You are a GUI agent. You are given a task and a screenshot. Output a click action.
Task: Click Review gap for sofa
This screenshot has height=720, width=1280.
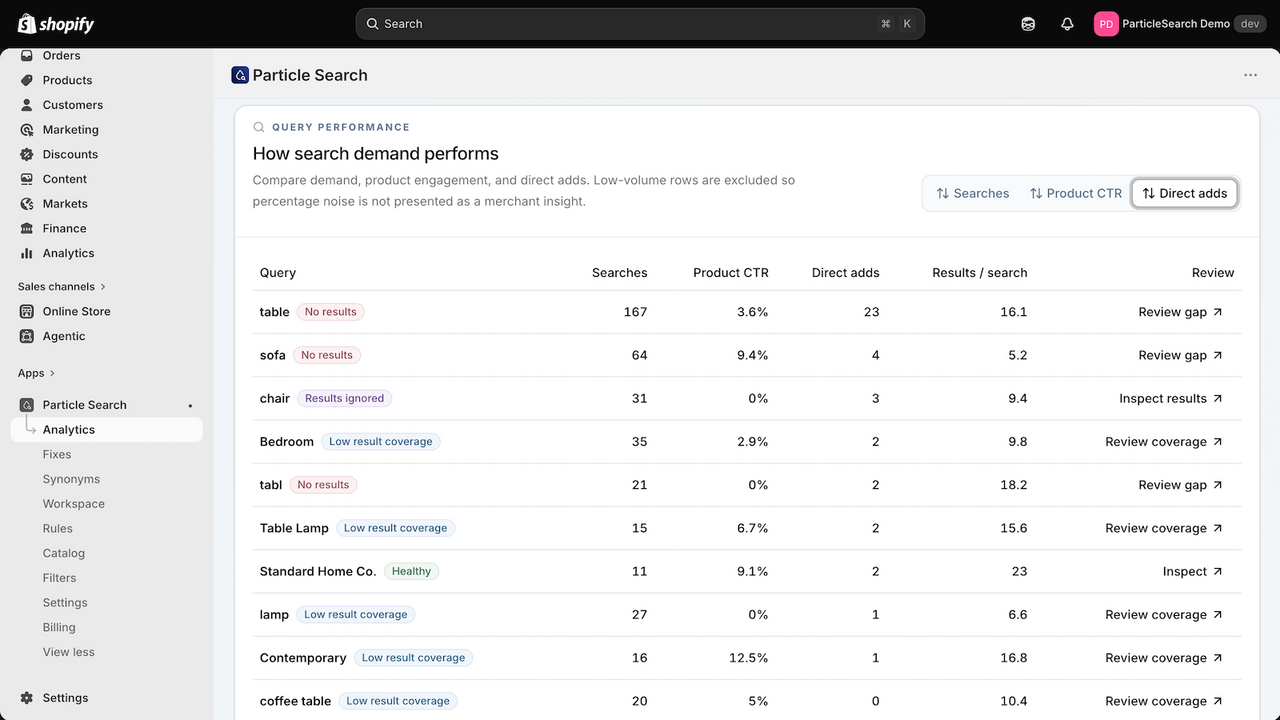point(1180,355)
